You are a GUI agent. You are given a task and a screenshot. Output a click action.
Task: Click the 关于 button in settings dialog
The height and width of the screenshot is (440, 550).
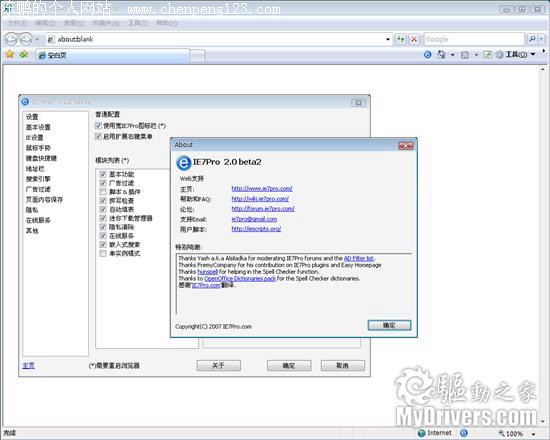219,366
